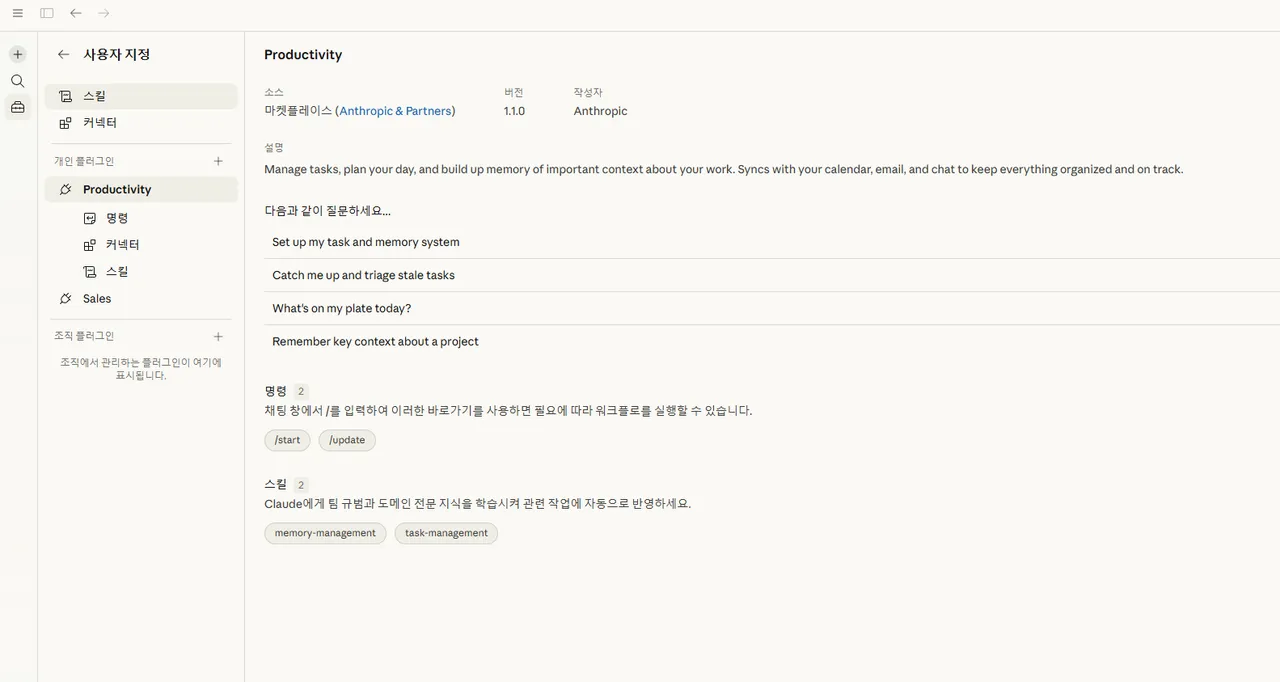Viewport: 1280px width, 682px height.
Task: Open the hamburger menu icon
Action: tap(18, 13)
